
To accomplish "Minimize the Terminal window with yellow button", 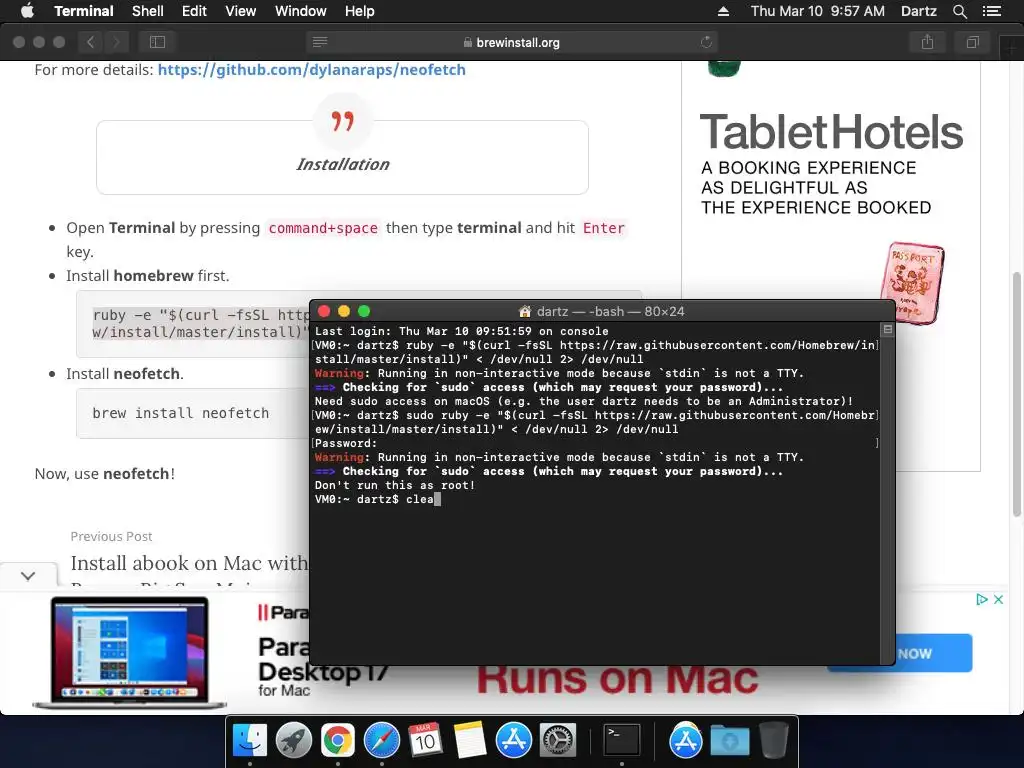I will click(344, 312).
